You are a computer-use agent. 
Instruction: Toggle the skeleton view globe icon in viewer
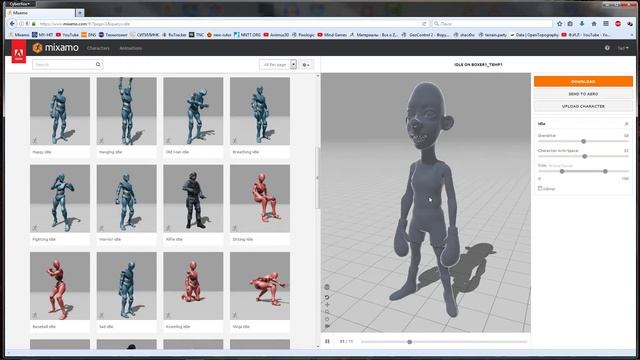click(x=327, y=287)
